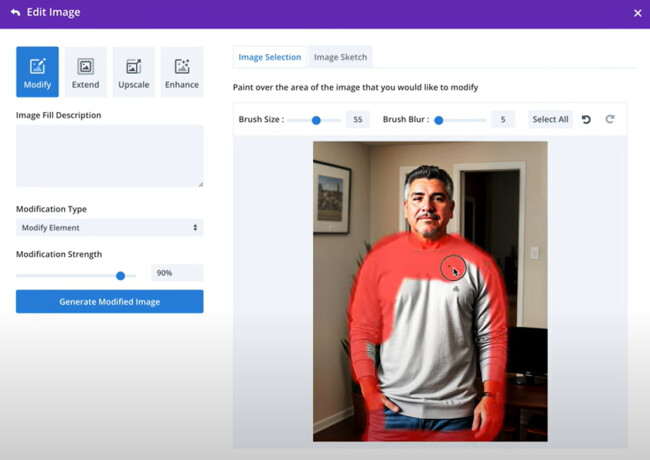Click the Brush Blur value field
The width and height of the screenshot is (650, 460).
pyautogui.click(x=502, y=120)
